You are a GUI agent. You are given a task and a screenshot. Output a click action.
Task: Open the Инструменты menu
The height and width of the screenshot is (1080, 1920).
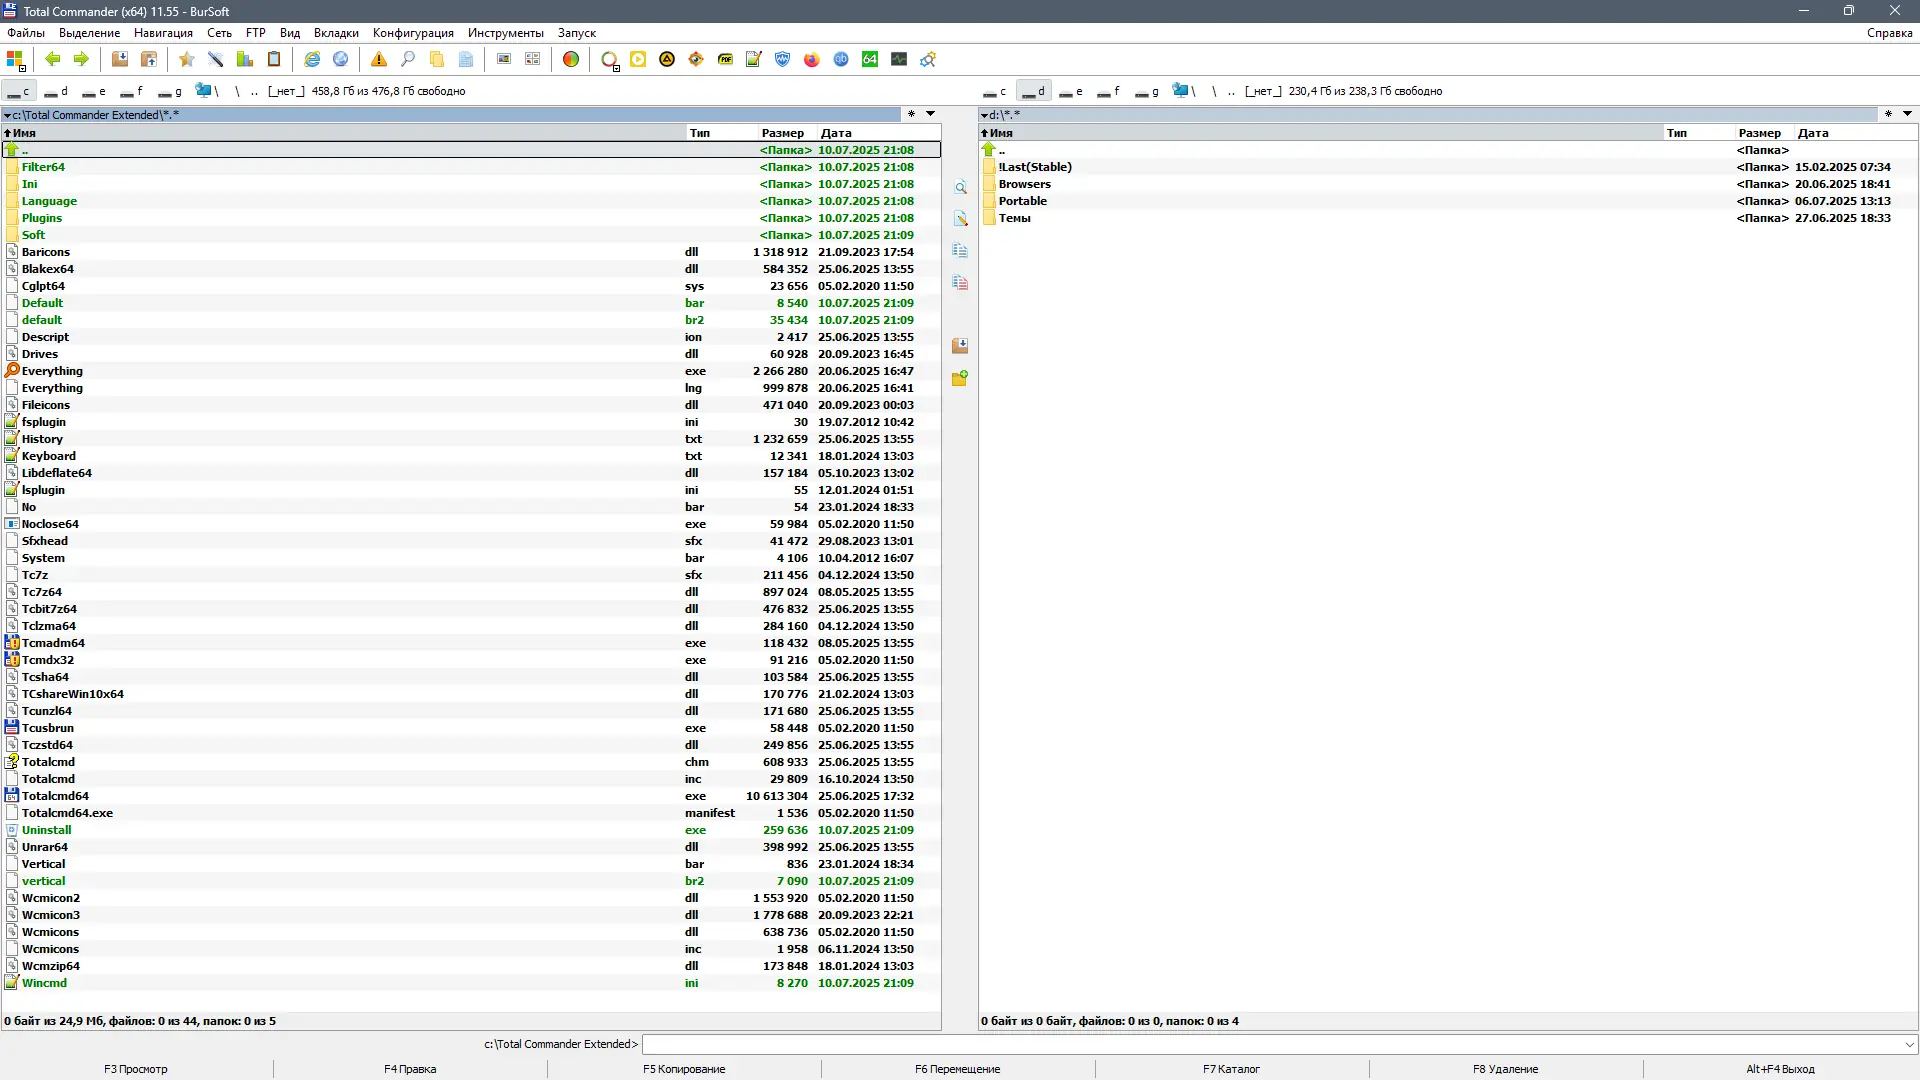505,33
